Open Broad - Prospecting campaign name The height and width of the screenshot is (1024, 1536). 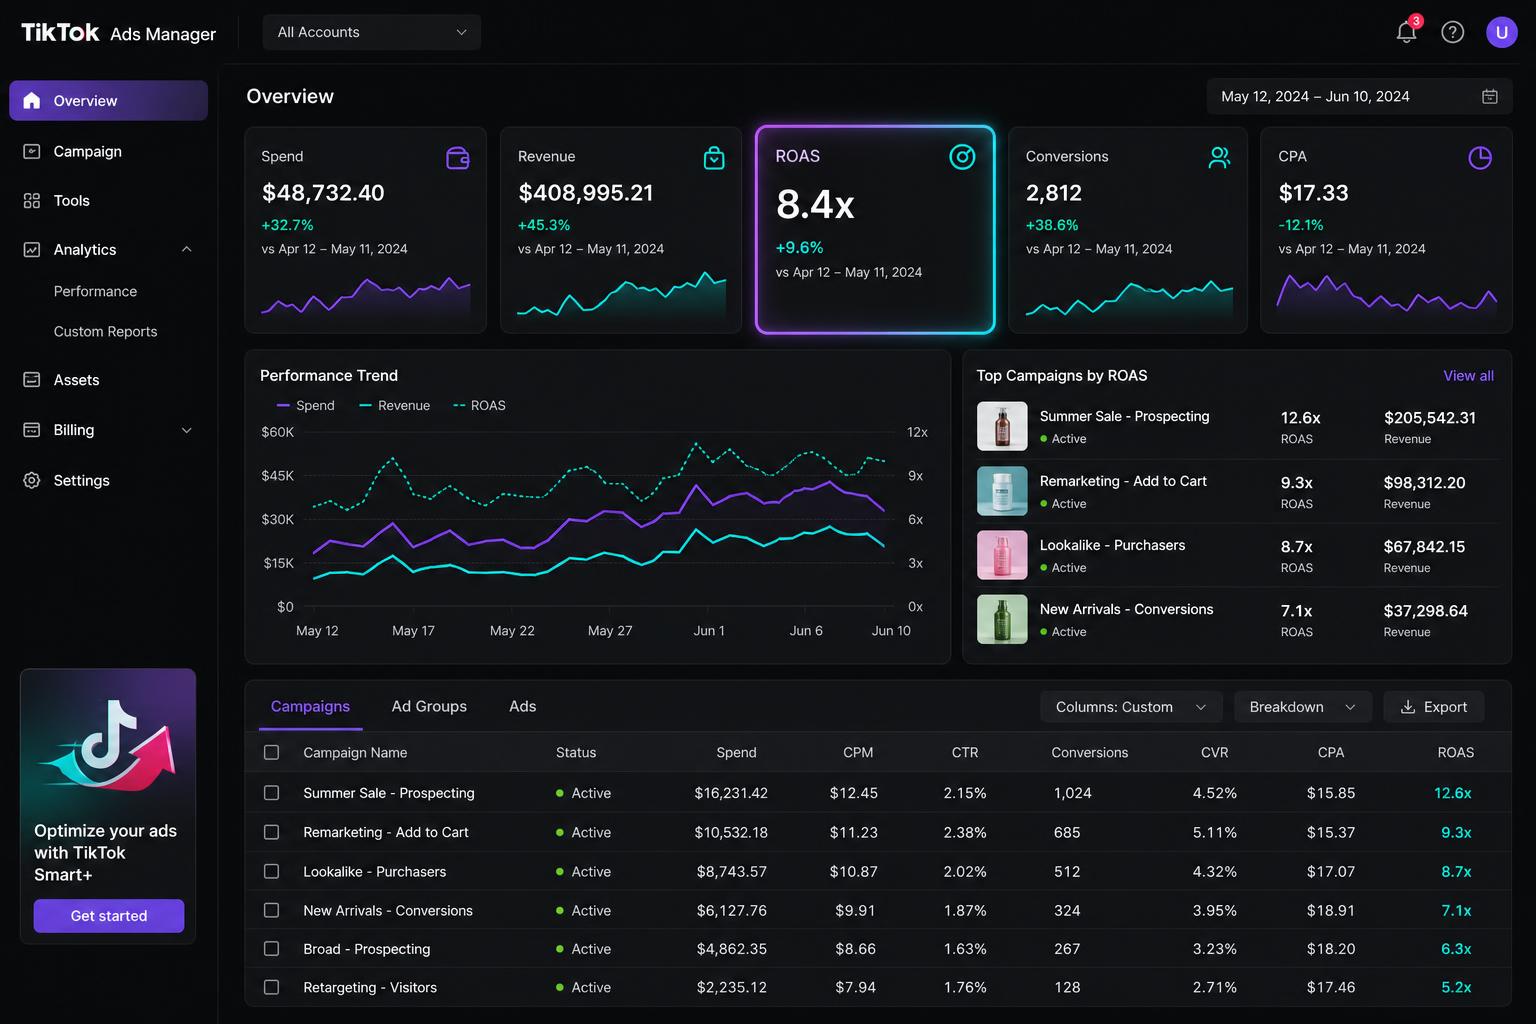(x=367, y=949)
